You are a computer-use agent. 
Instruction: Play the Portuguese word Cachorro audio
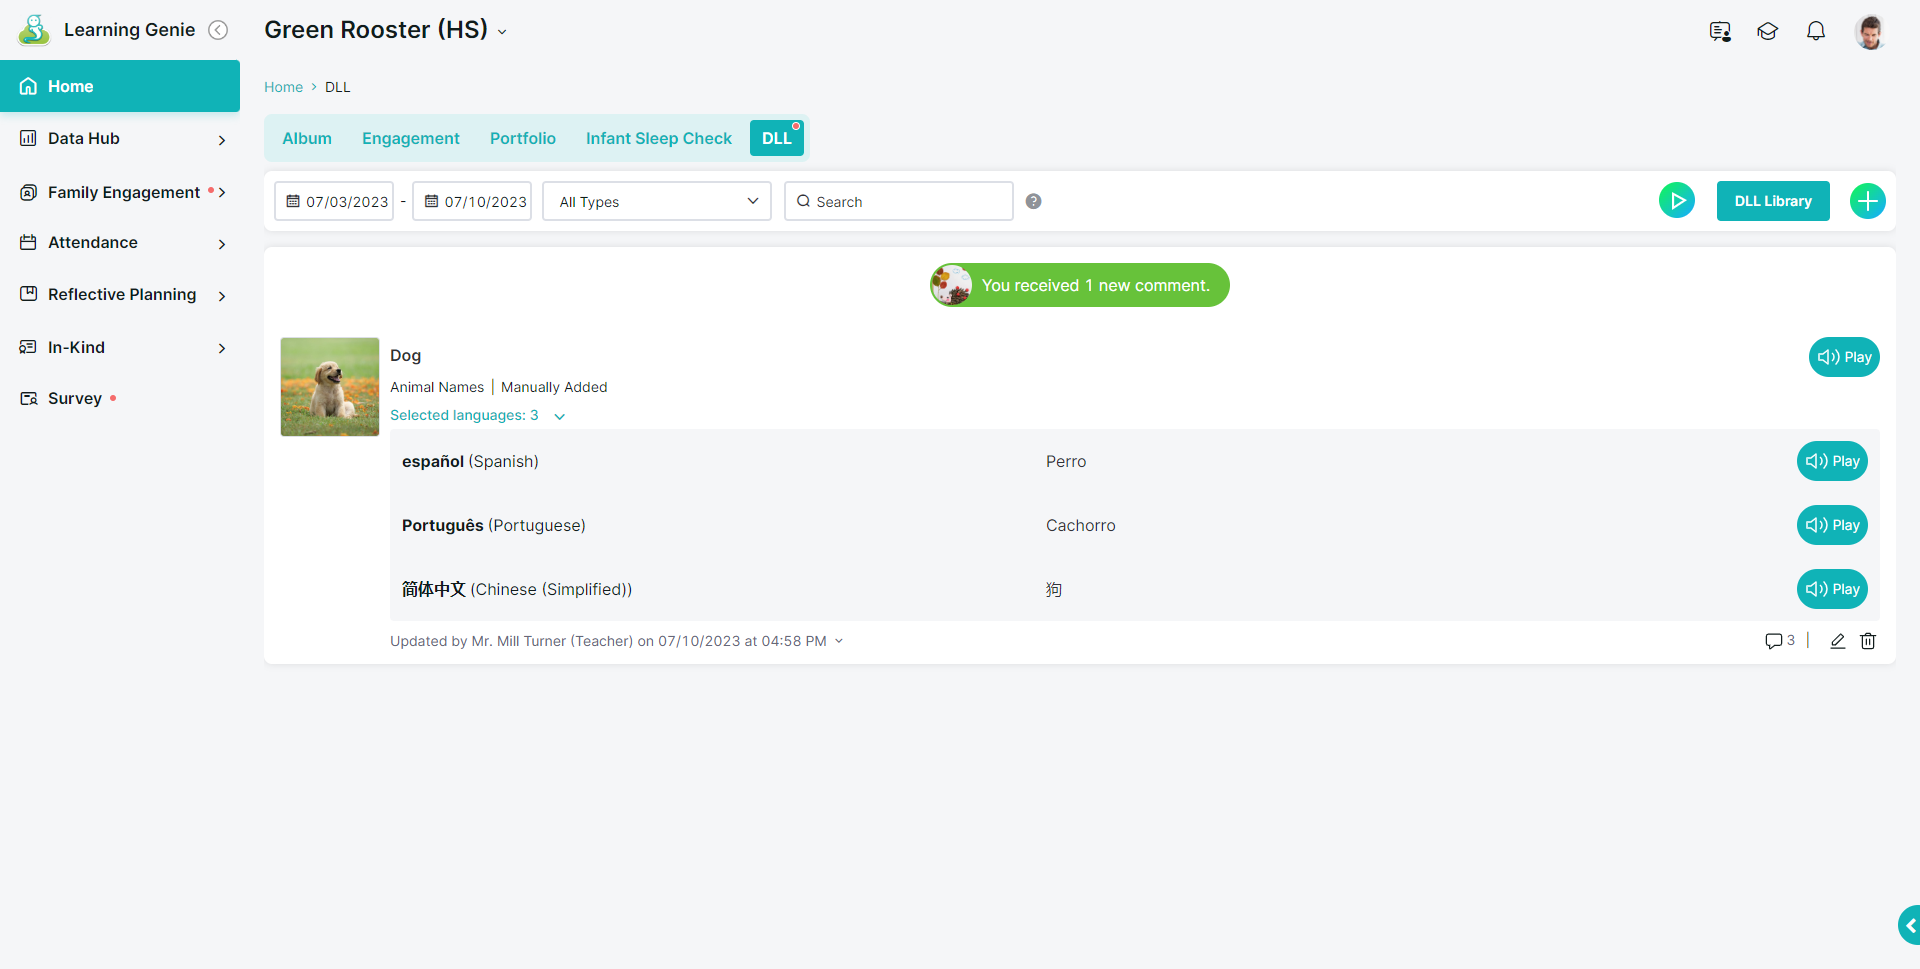click(x=1831, y=525)
